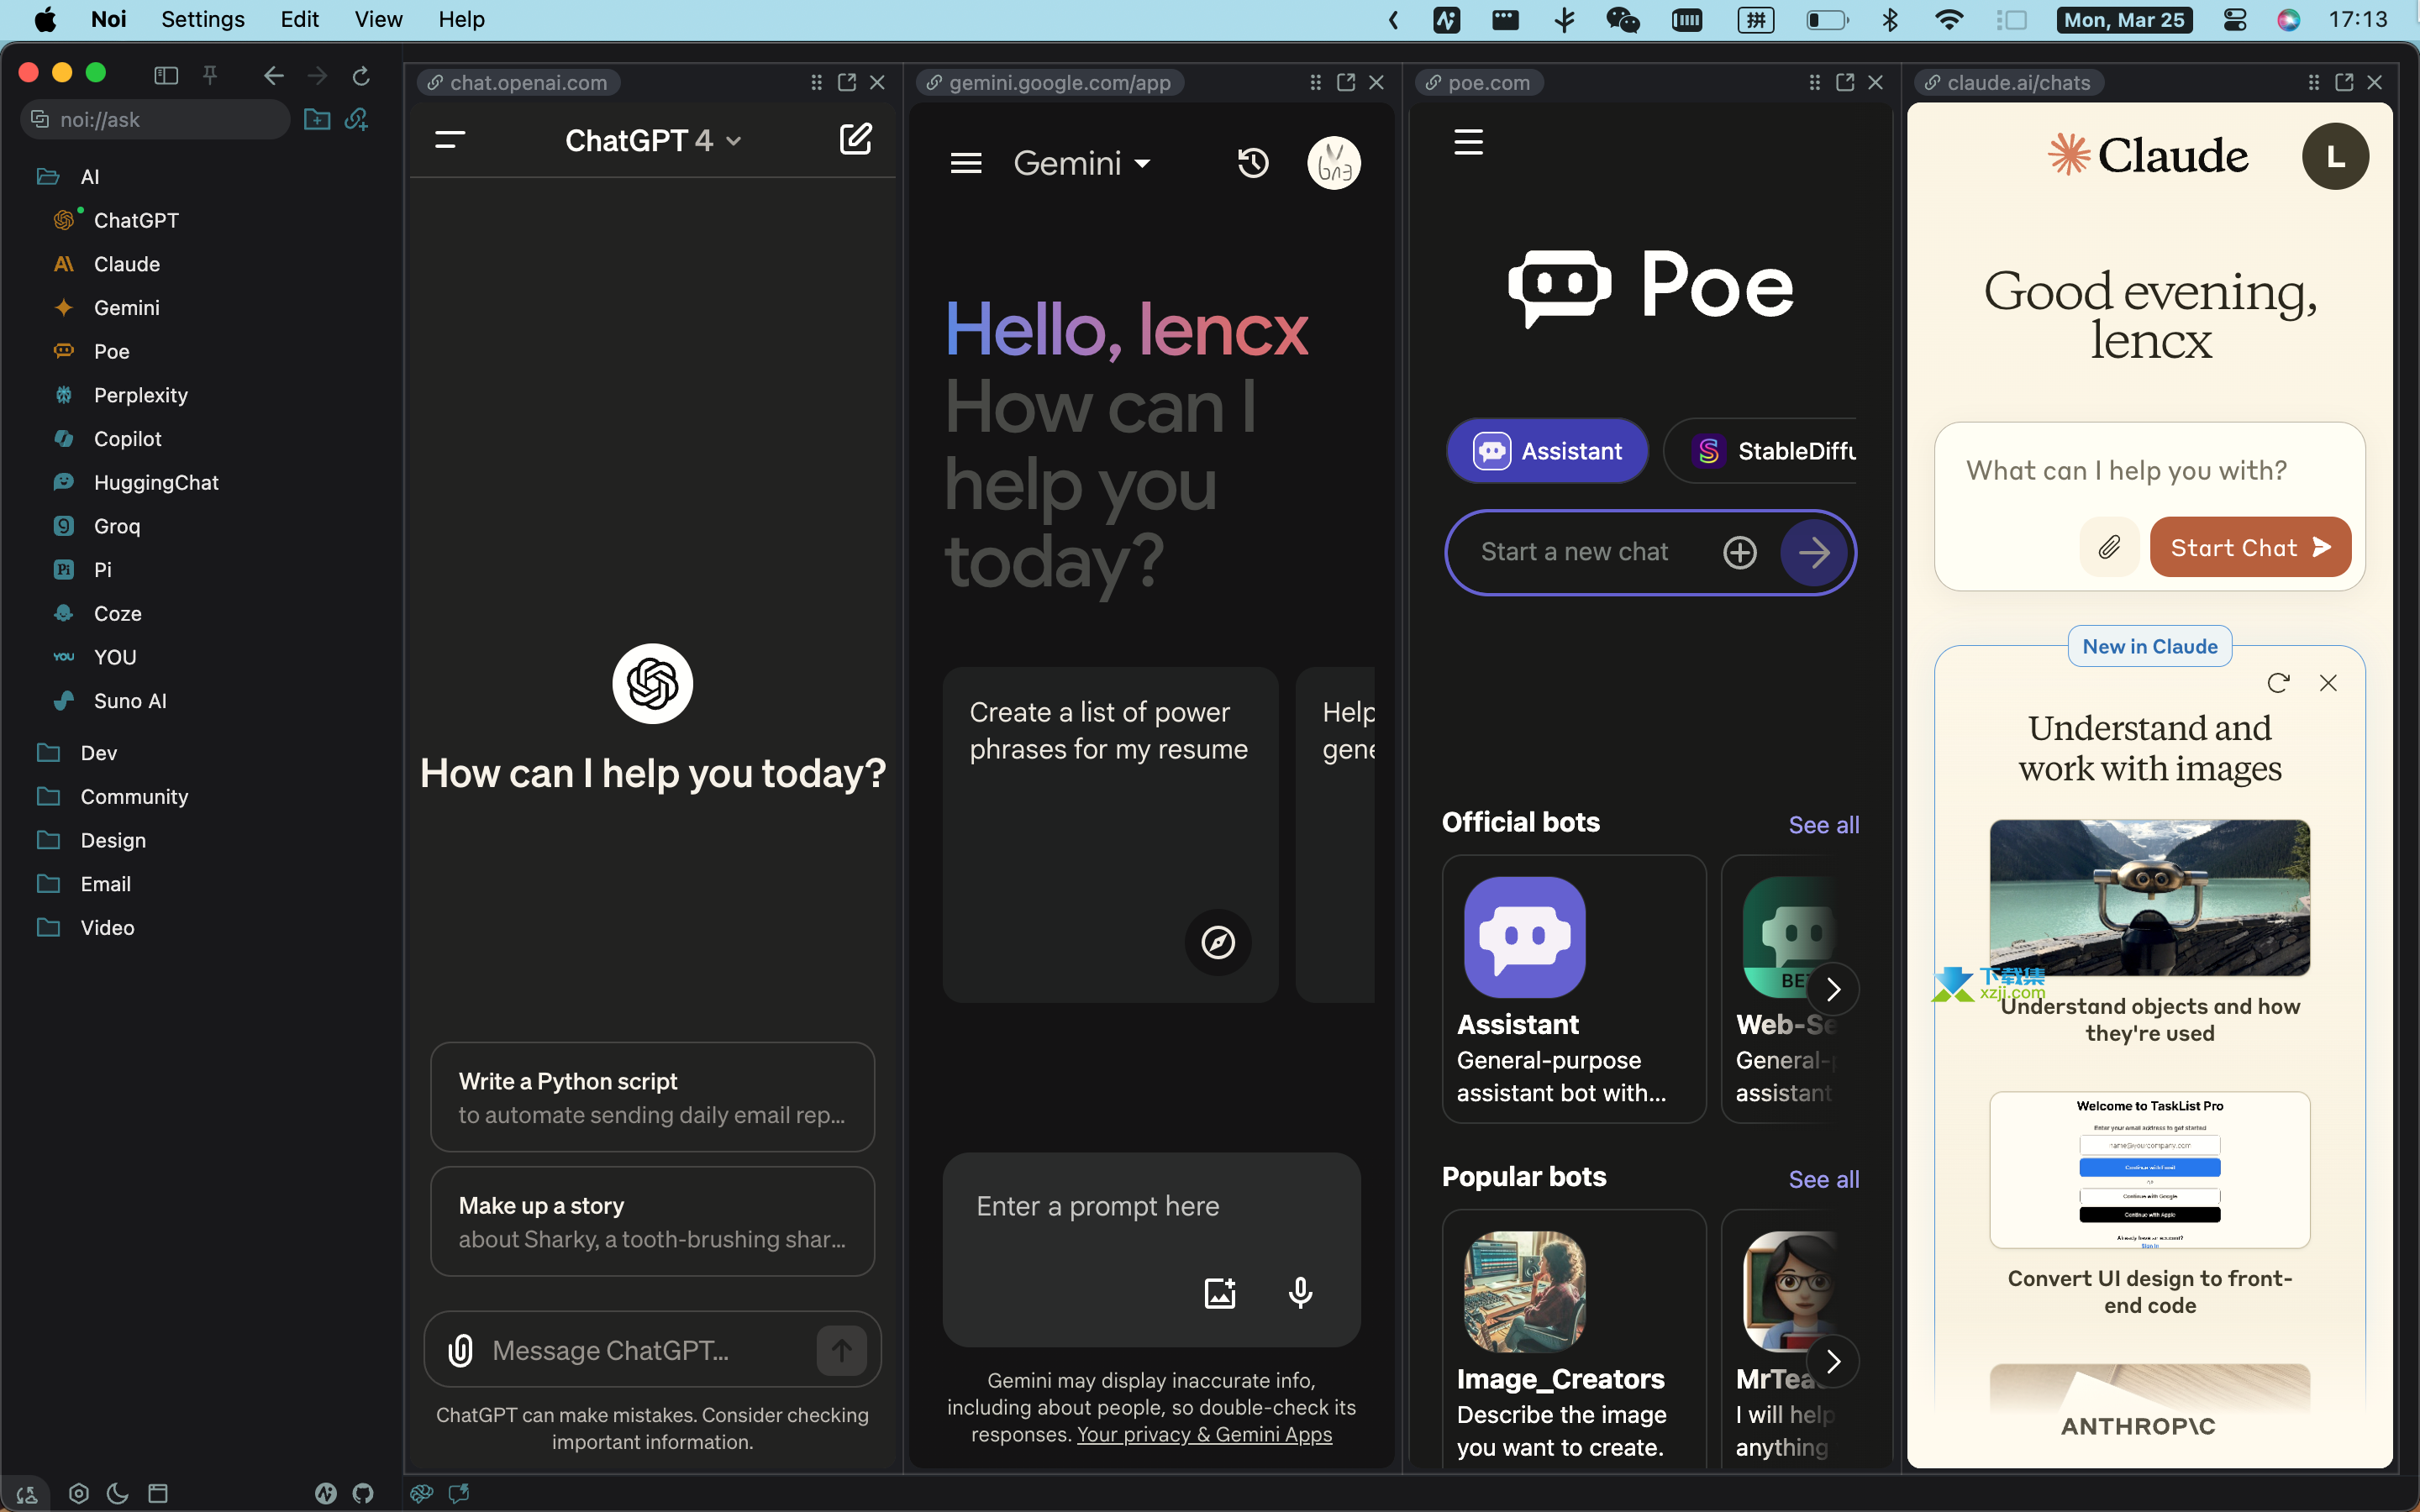Image resolution: width=2420 pixels, height=1512 pixels.
Task: Click the Claude Start Chat button
Action: click(2248, 547)
